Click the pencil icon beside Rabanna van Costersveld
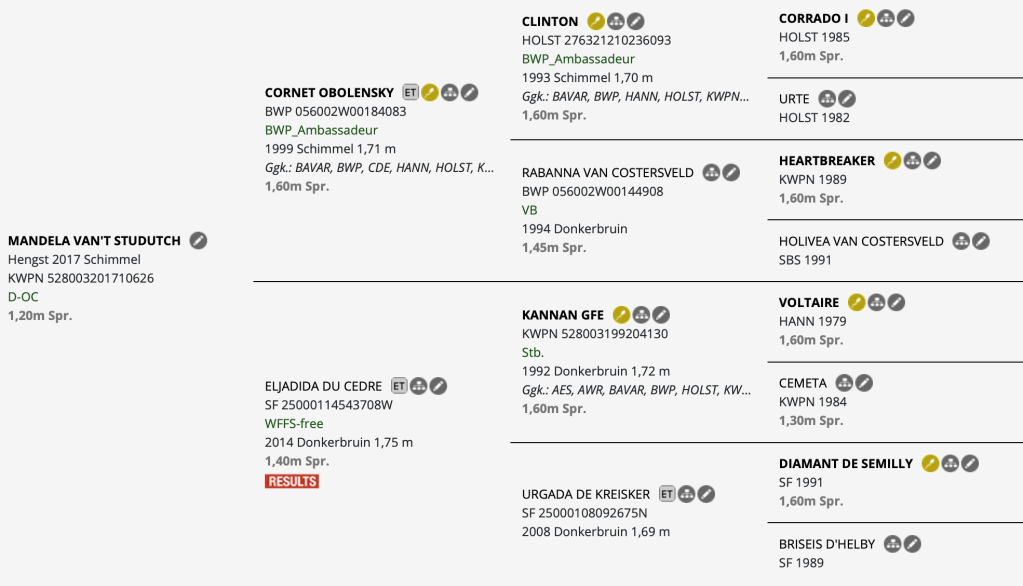The image size is (1023, 586). click(731, 173)
